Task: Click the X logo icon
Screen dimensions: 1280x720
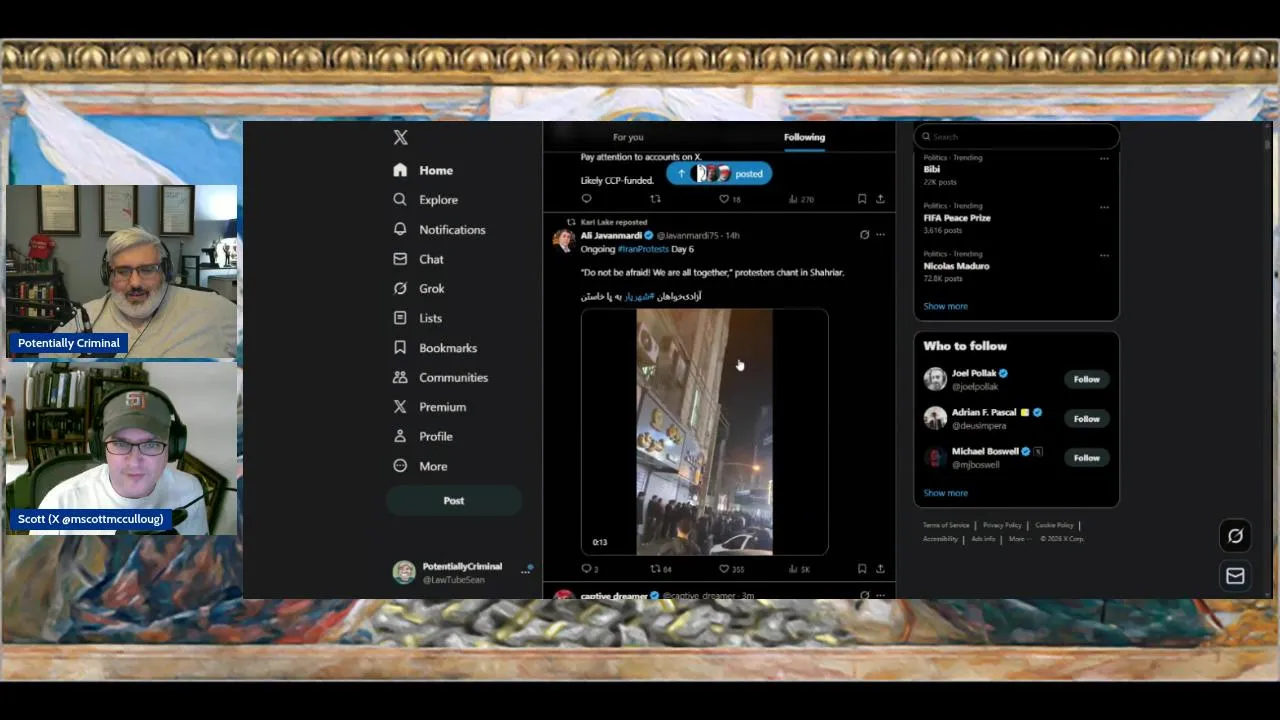Action: point(400,138)
